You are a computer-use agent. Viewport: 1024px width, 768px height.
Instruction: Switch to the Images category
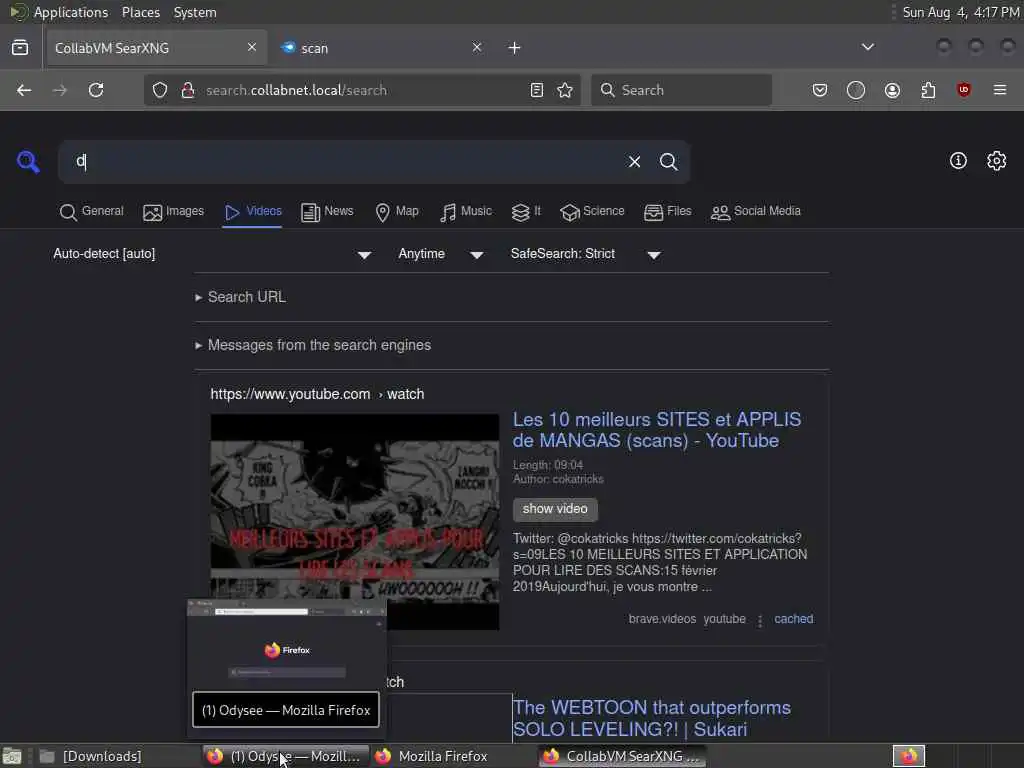[x=174, y=212]
